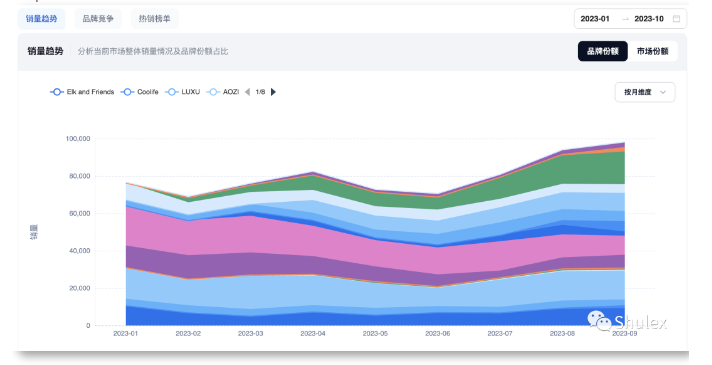The width and height of the screenshot is (712, 365).
Task: Open the 品牌竞争 tab
Action: [x=98, y=19]
